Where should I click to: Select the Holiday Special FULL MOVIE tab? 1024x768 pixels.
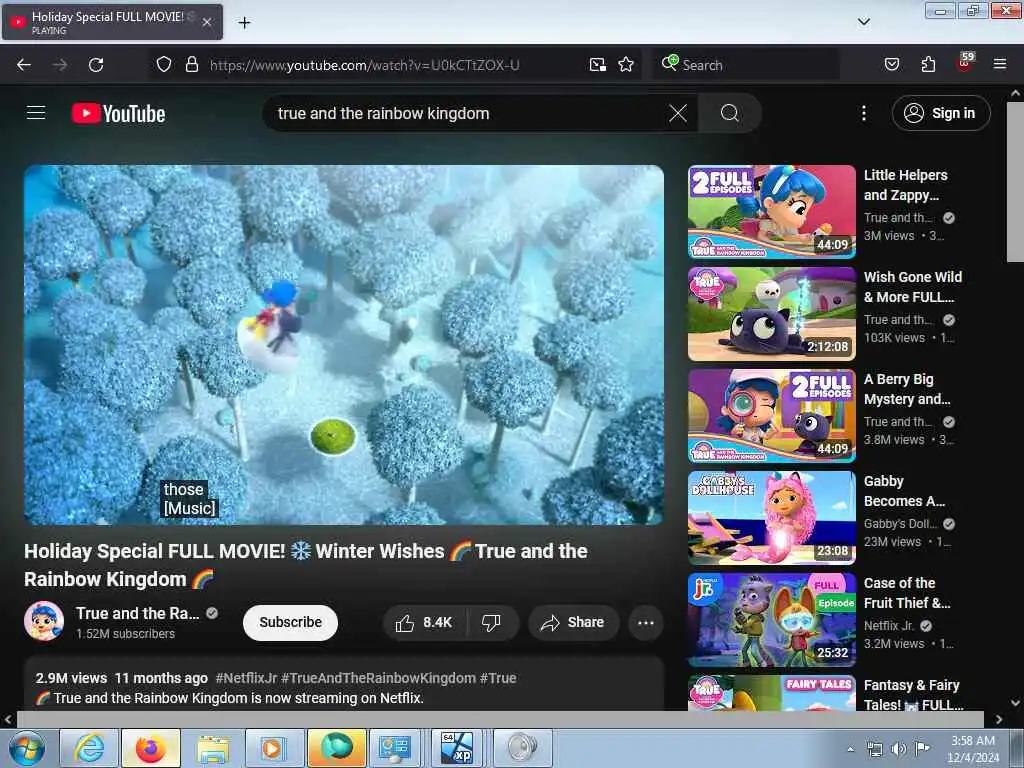click(x=112, y=22)
